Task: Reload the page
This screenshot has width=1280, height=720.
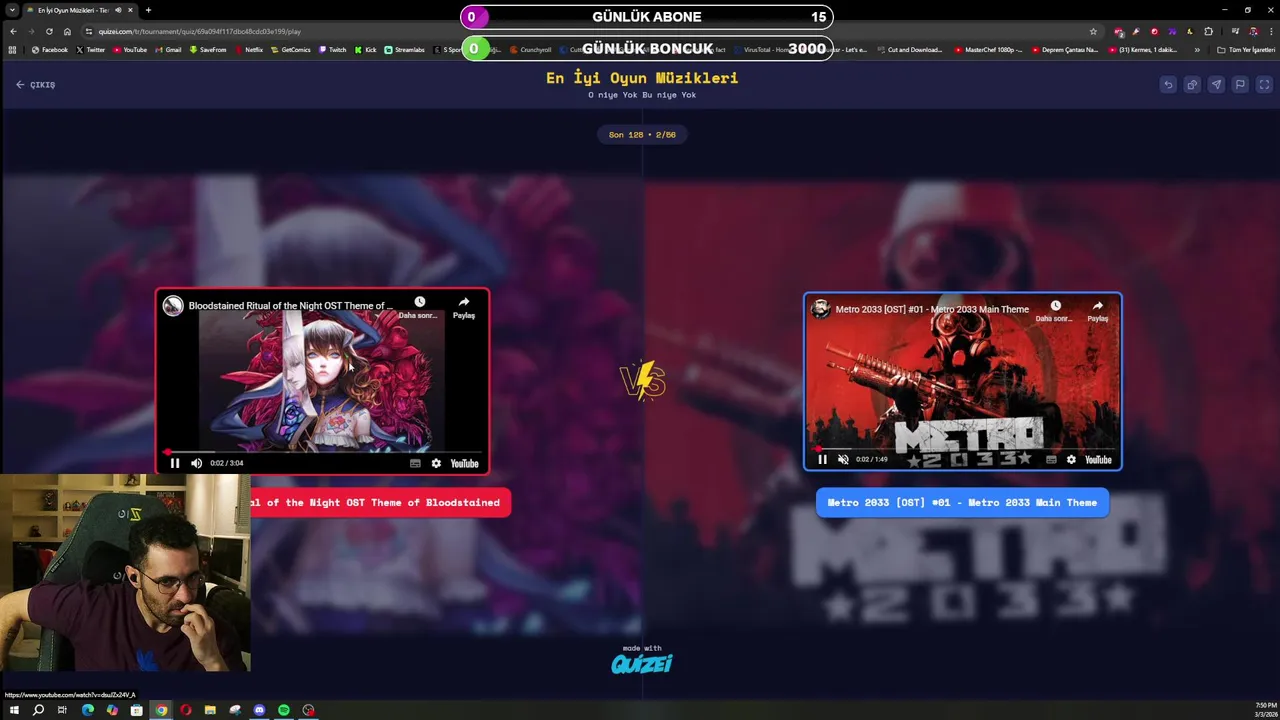Action: click(49, 31)
